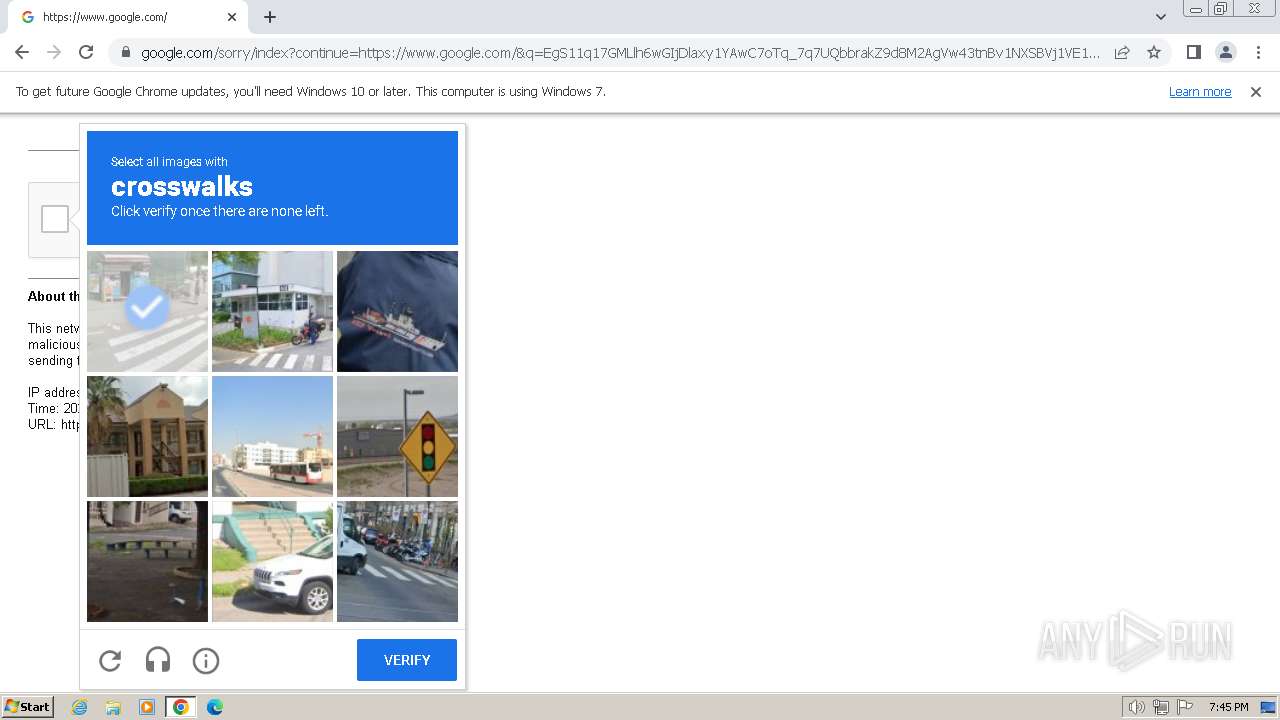1280x720 pixels.
Task: Click the 7:45 PM clock
Action: click(x=1228, y=707)
